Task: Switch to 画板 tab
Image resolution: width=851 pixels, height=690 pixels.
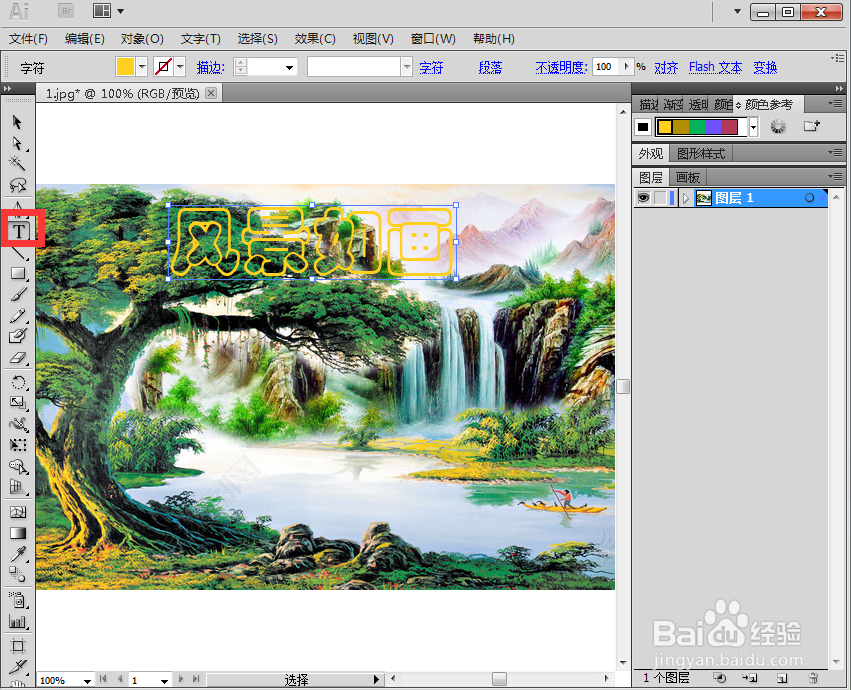Action: [688, 178]
